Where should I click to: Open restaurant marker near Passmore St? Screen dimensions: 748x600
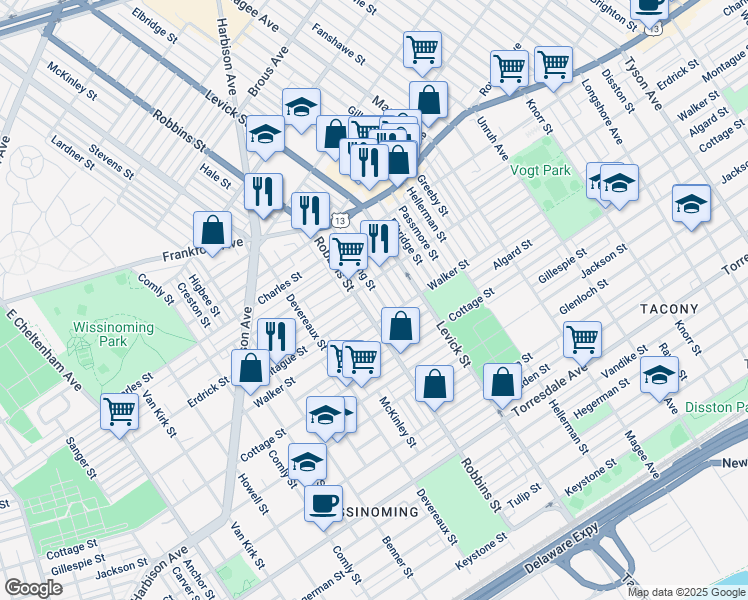point(379,240)
